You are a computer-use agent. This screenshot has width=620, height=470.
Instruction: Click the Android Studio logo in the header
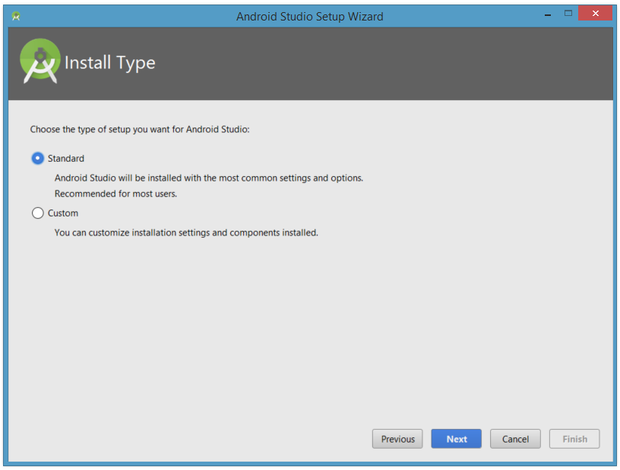click(x=40, y=63)
